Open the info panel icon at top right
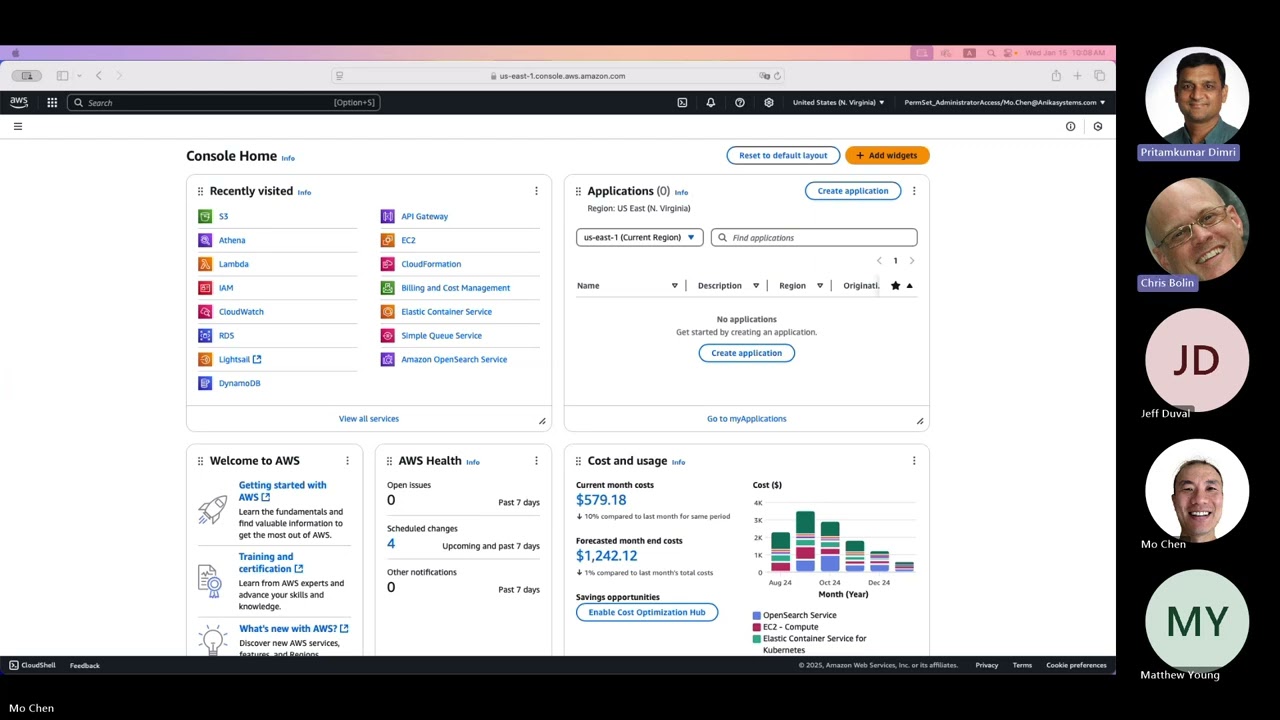The image size is (1280, 720). point(1070,126)
